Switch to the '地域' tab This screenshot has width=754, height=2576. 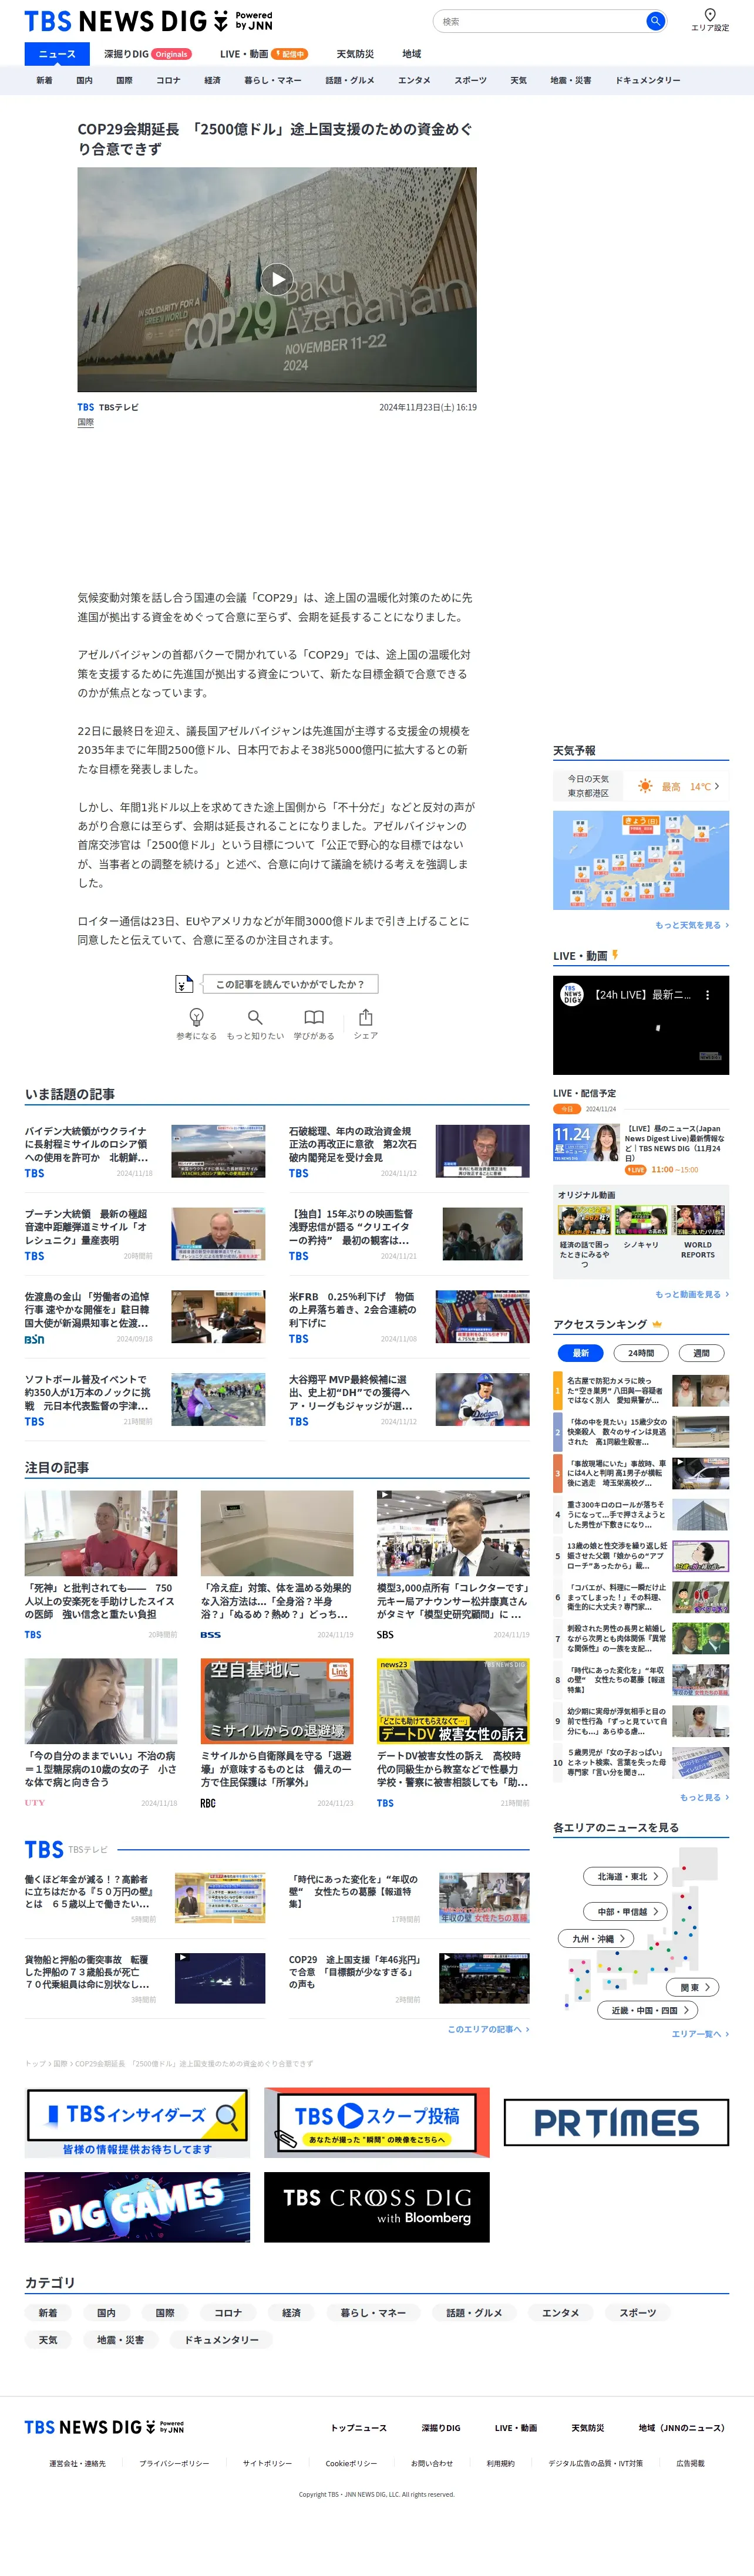click(x=412, y=54)
